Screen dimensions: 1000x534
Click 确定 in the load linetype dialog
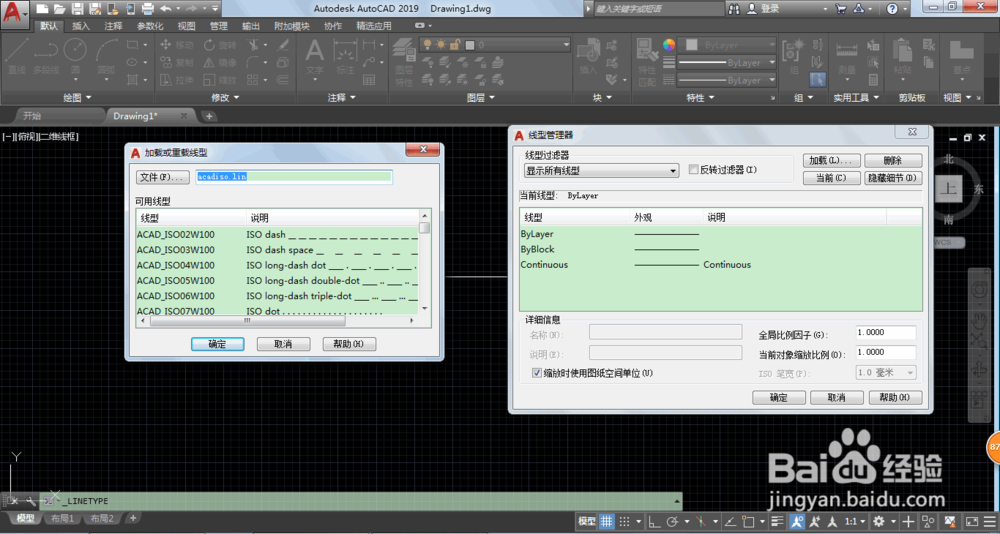tap(217, 344)
